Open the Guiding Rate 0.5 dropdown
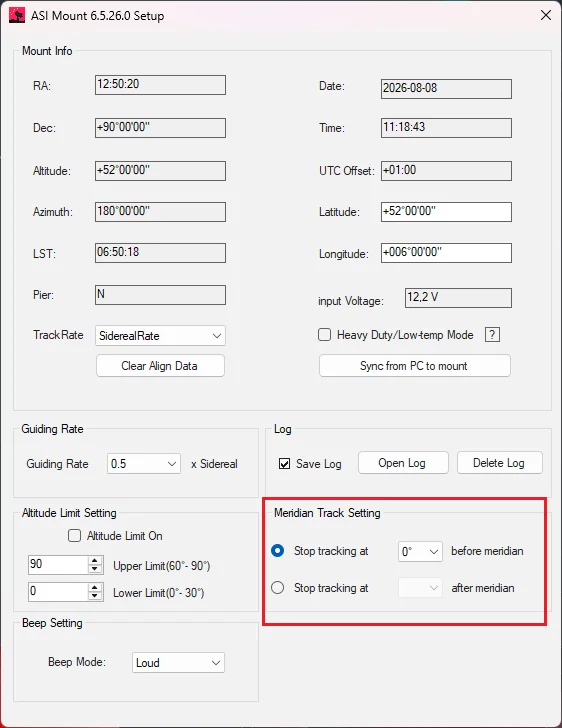562x728 pixels. [x=144, y=464]
